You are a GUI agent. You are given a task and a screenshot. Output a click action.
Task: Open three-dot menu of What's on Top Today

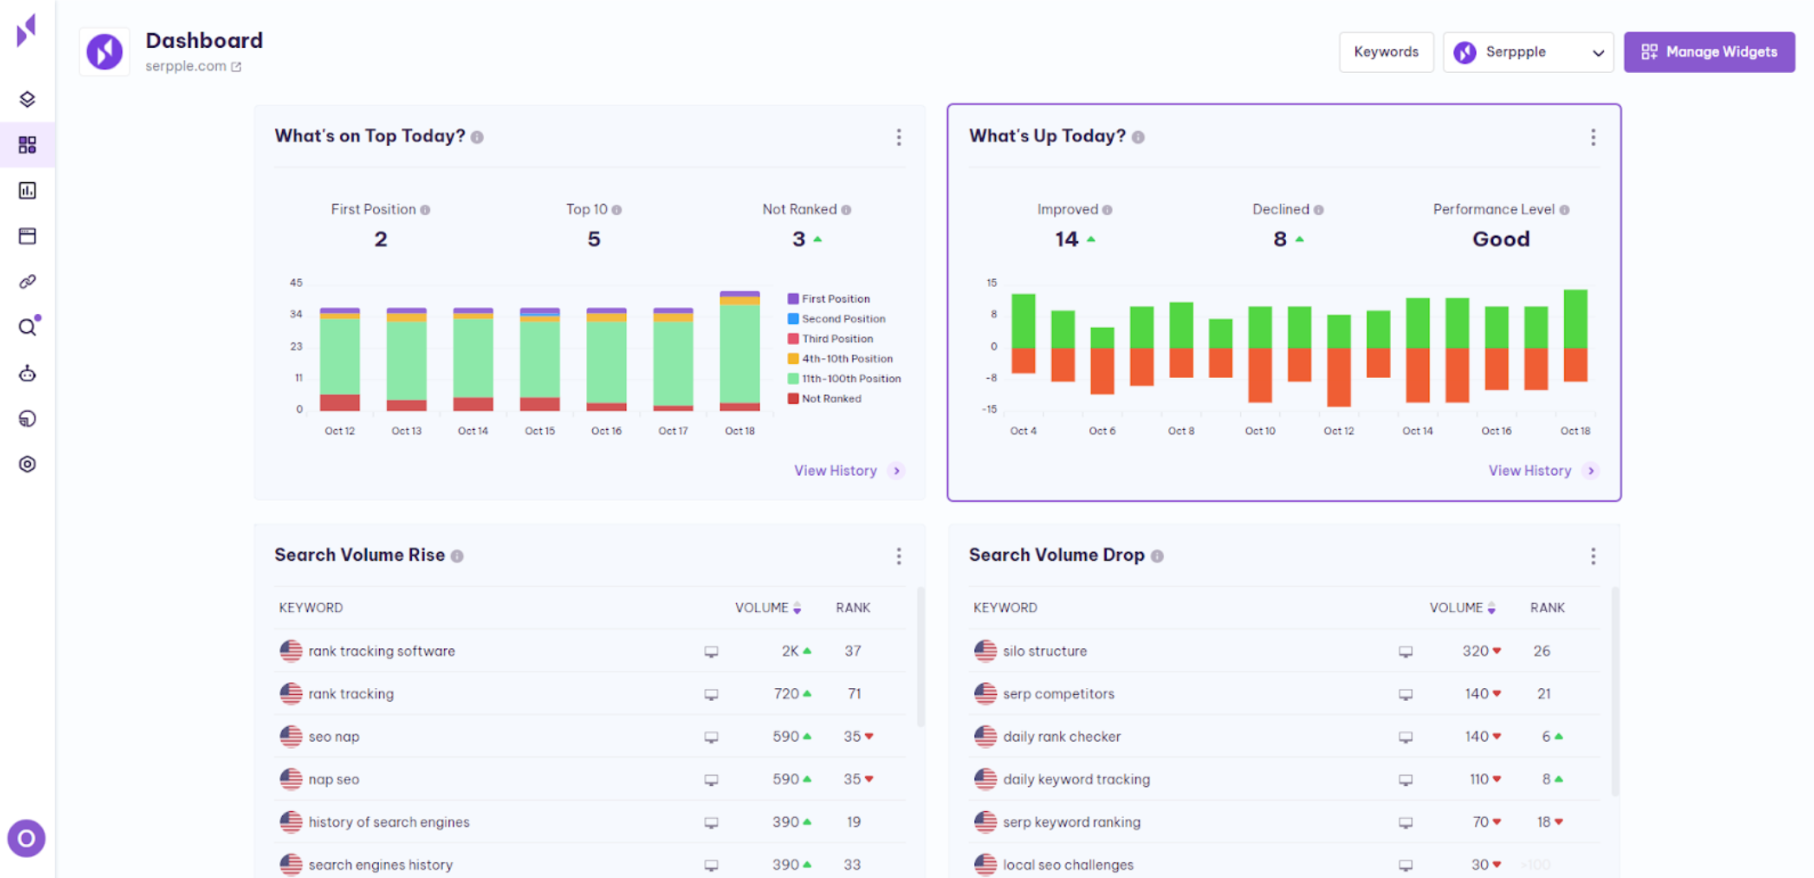pyautogui.click(x=899, y=137)
